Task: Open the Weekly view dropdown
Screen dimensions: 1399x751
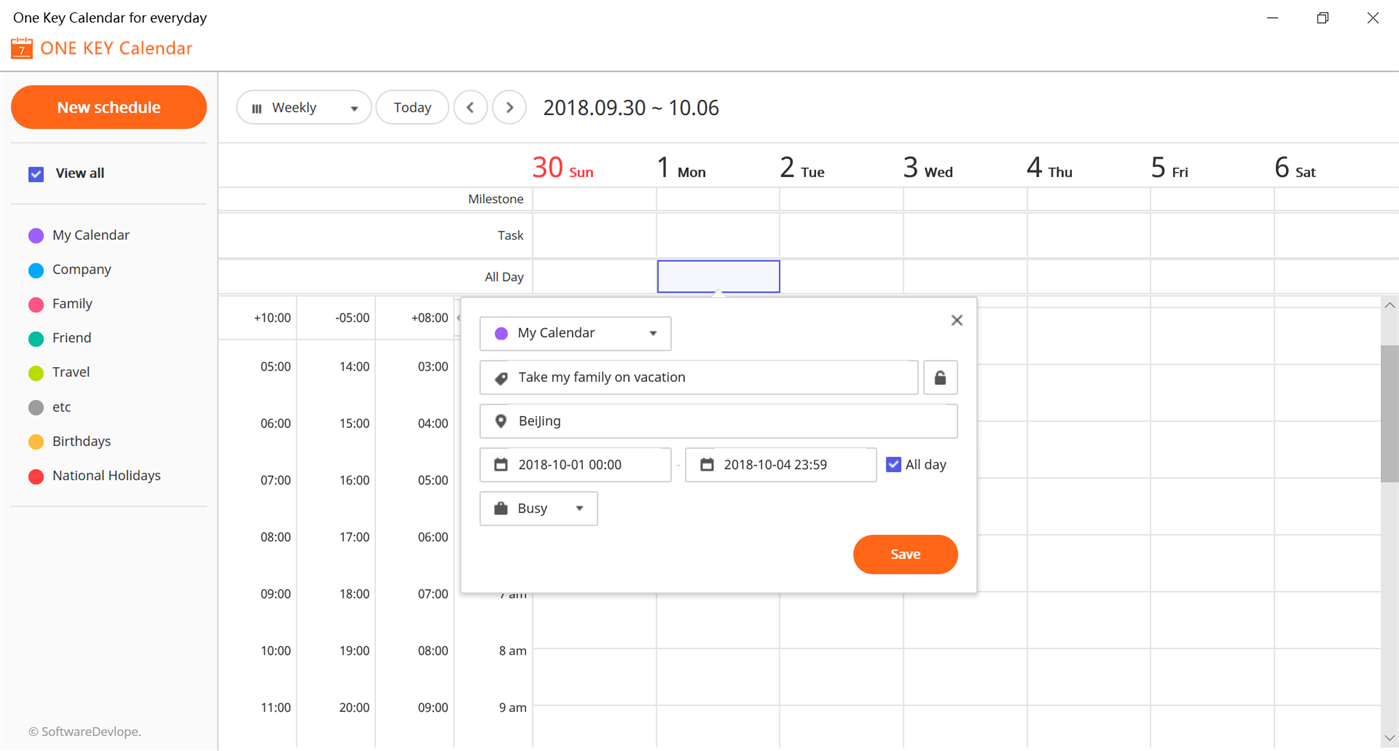Action: coord(354,107)
